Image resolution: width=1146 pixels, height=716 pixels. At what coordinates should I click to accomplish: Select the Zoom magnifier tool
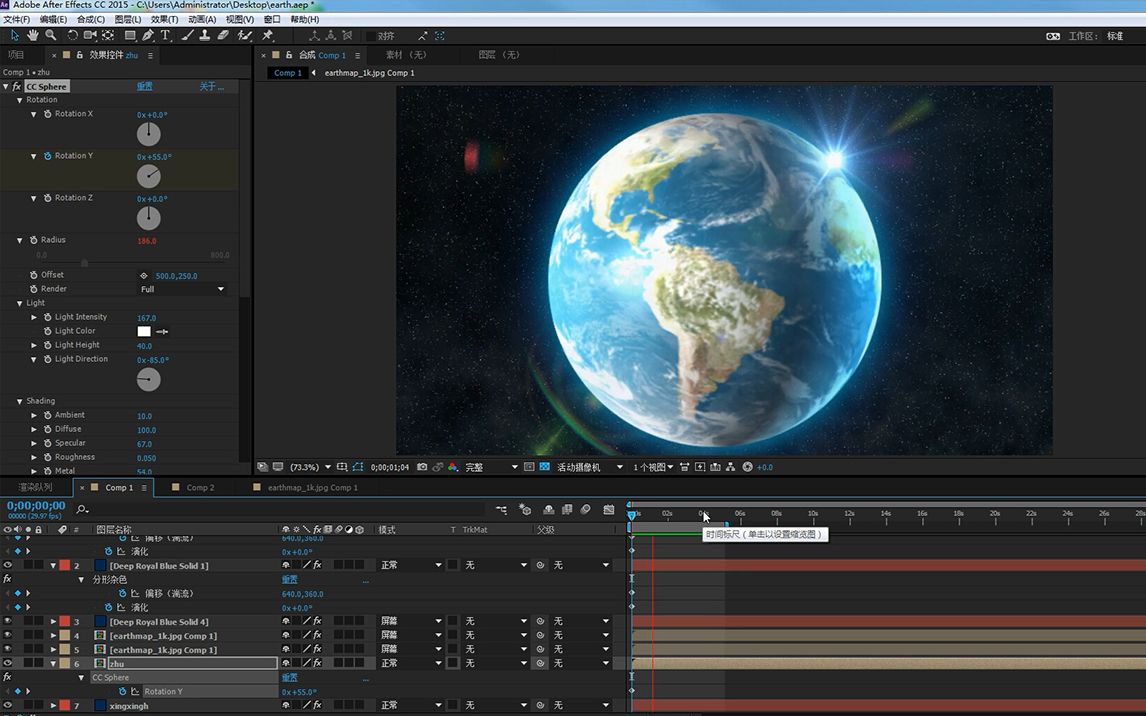[x=51, y=35]
